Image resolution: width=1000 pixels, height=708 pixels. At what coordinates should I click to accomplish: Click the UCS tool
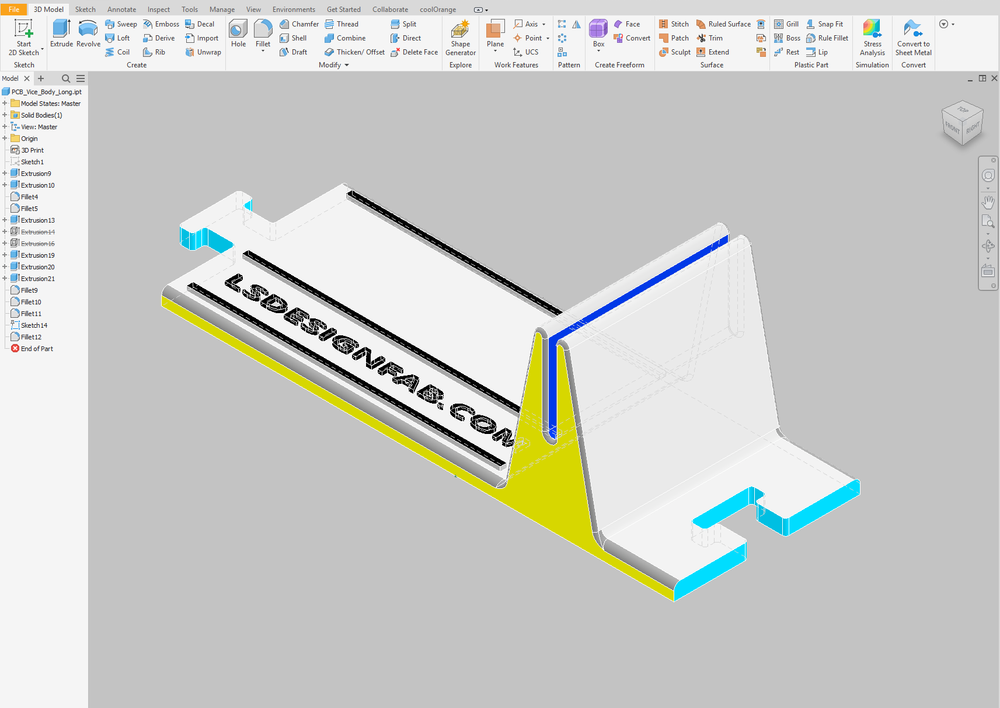[x=526, y=52]
